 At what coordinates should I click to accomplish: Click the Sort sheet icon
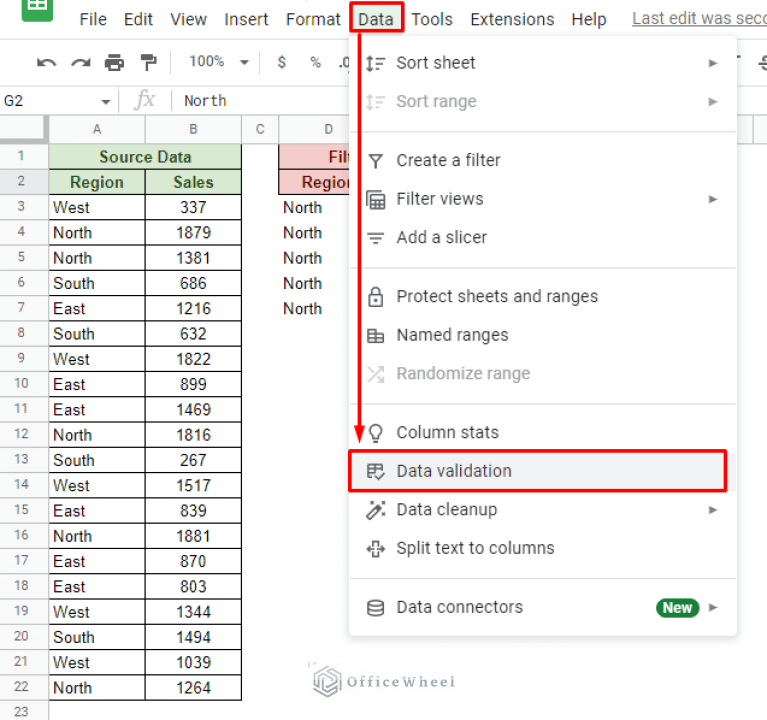click(x=376, y=63)
